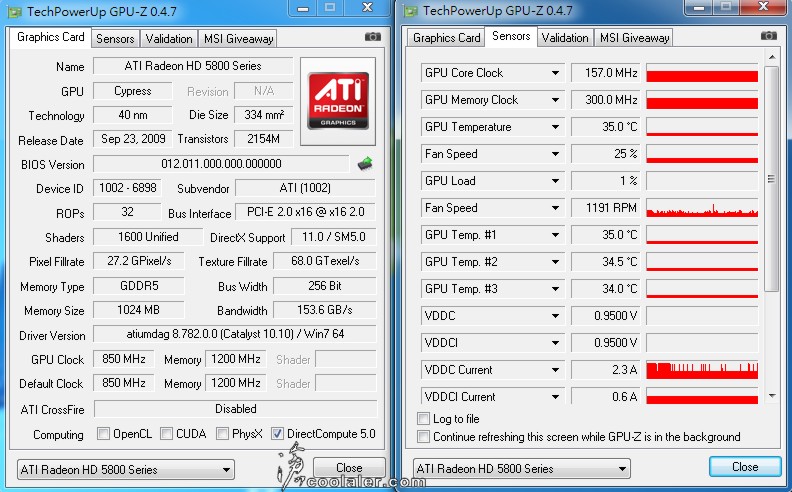Open MSI Giveaway tab in right window

(x=634, y=38)
